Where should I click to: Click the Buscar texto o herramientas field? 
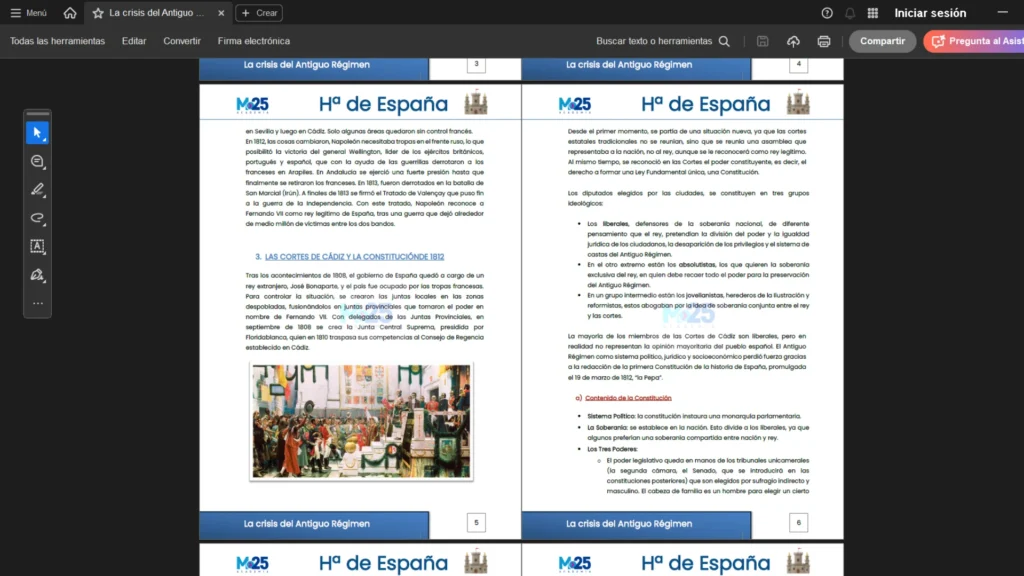[662, 41]
